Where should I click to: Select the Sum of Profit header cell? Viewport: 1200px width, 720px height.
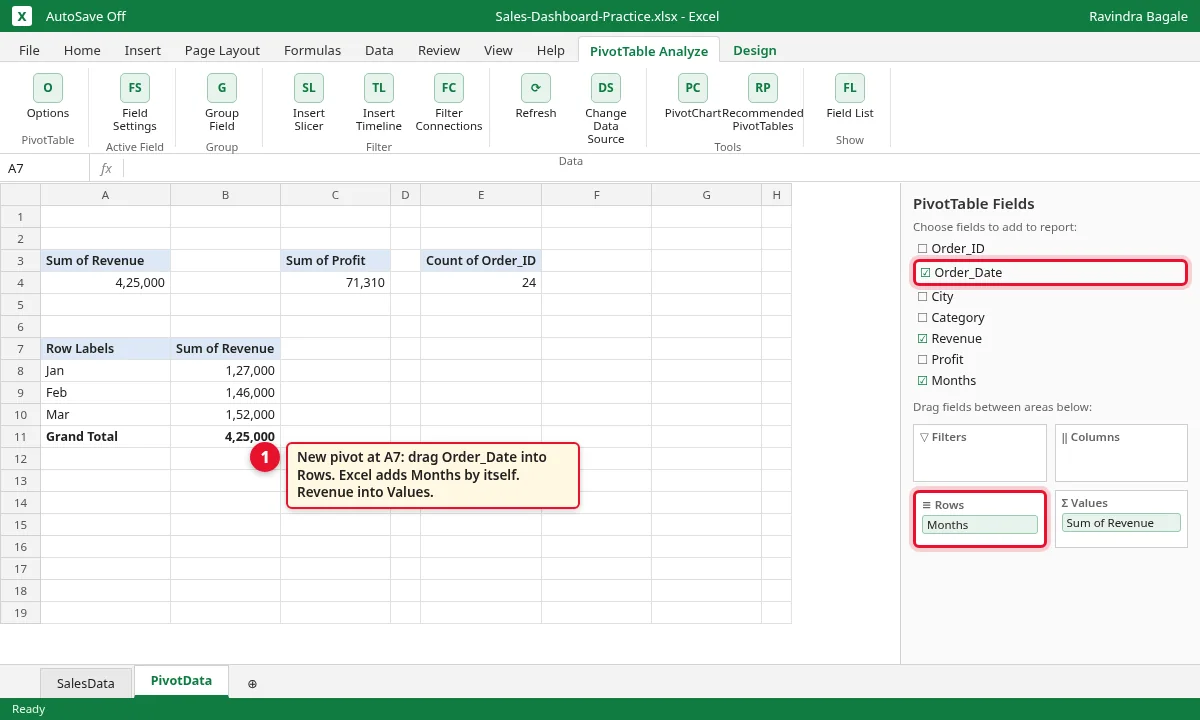click(x=336, y=260)
